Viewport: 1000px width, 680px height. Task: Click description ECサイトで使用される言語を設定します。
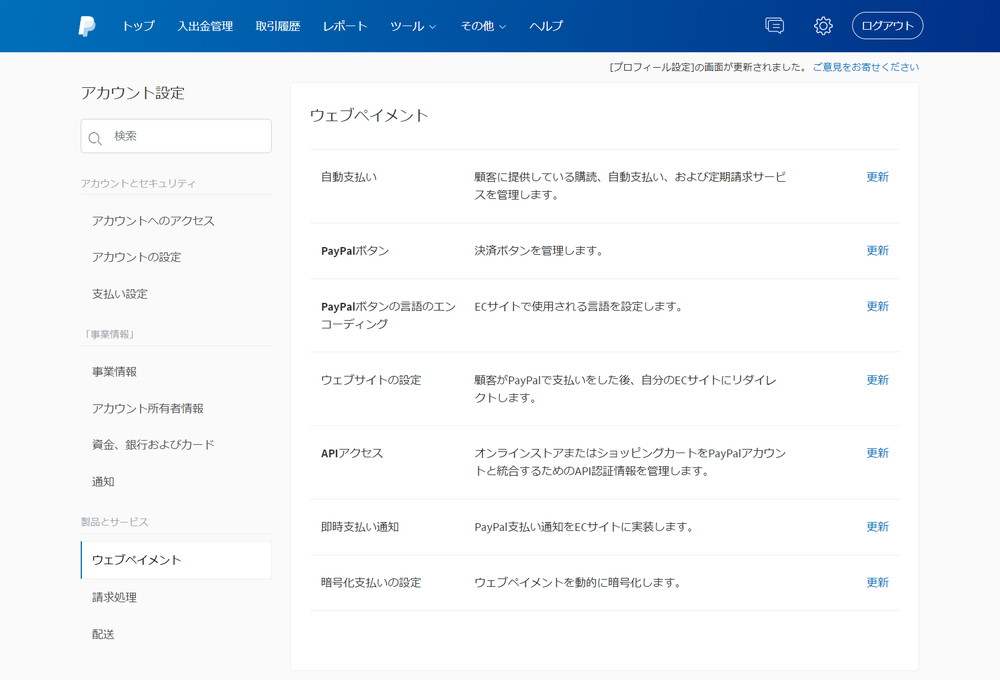pos(578,306)
